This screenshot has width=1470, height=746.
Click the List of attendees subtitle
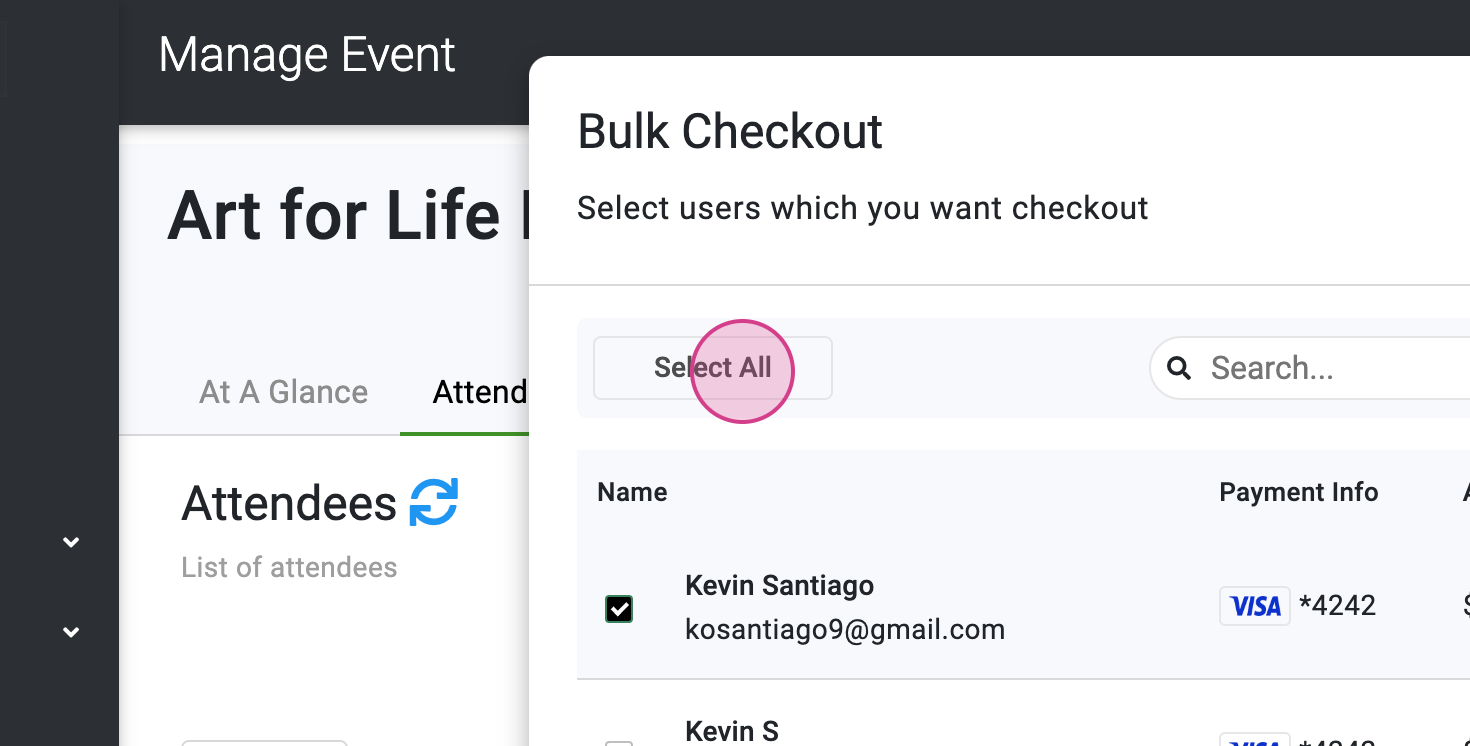tap(289, 568)
